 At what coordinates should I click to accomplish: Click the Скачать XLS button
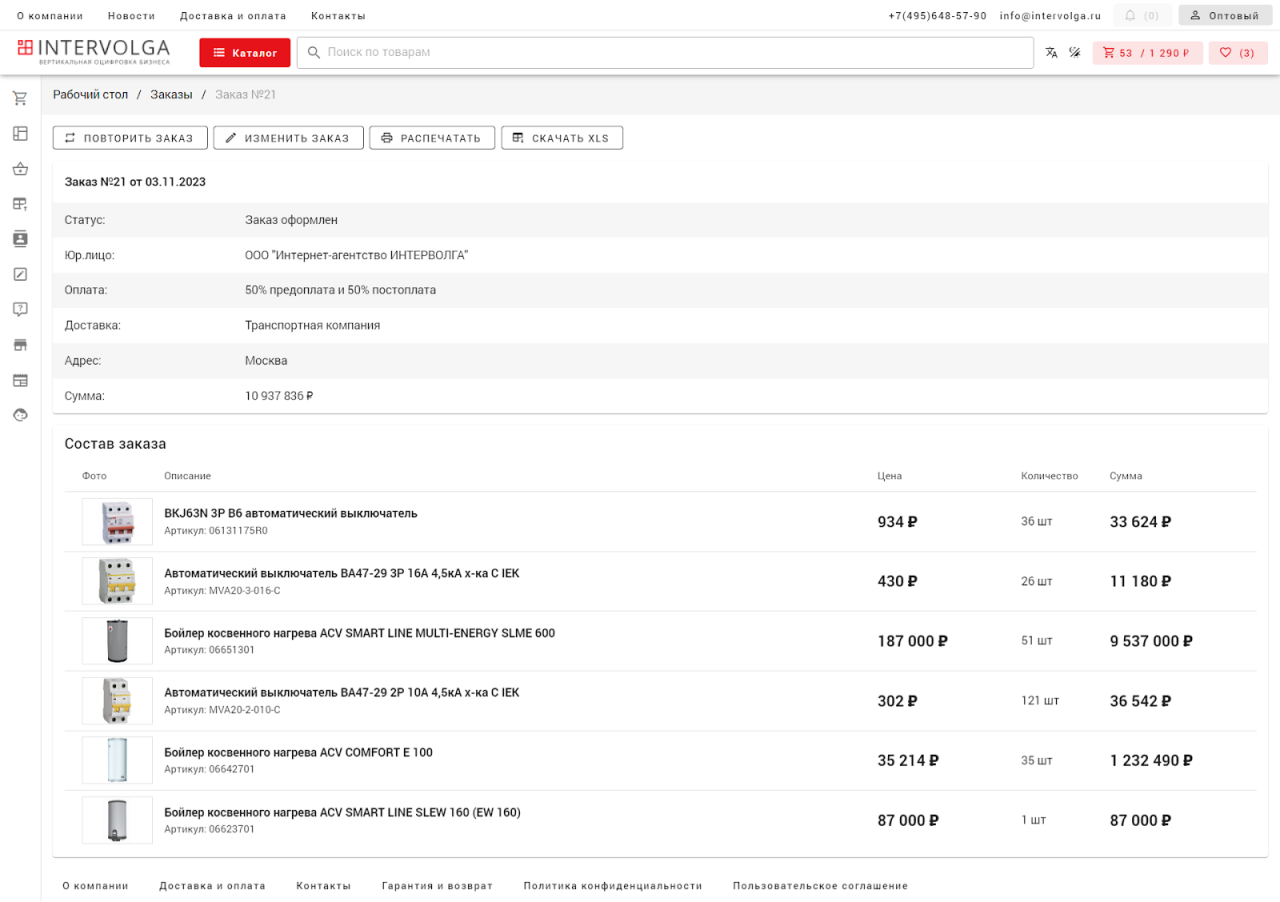pyautogui.click(x=561, y=138)
